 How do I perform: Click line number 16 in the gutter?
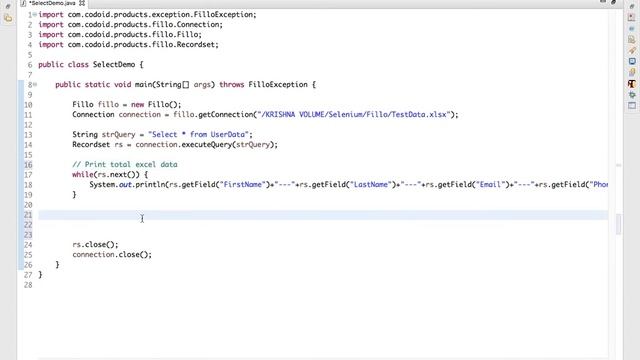point(28,165)
